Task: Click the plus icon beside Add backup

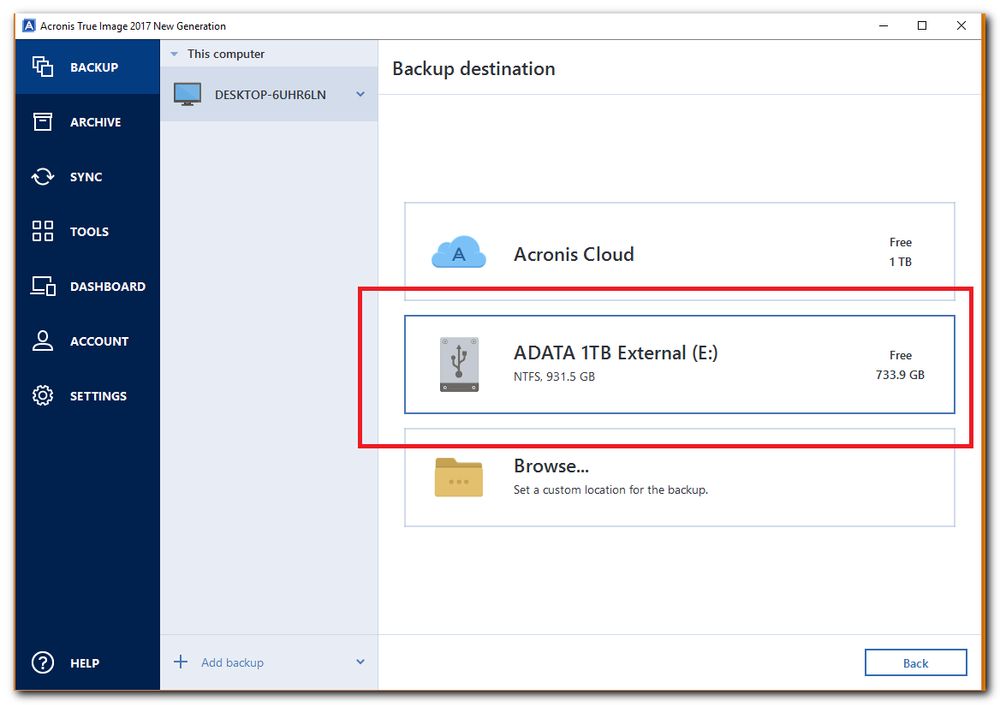Action: tap(180, 662)
